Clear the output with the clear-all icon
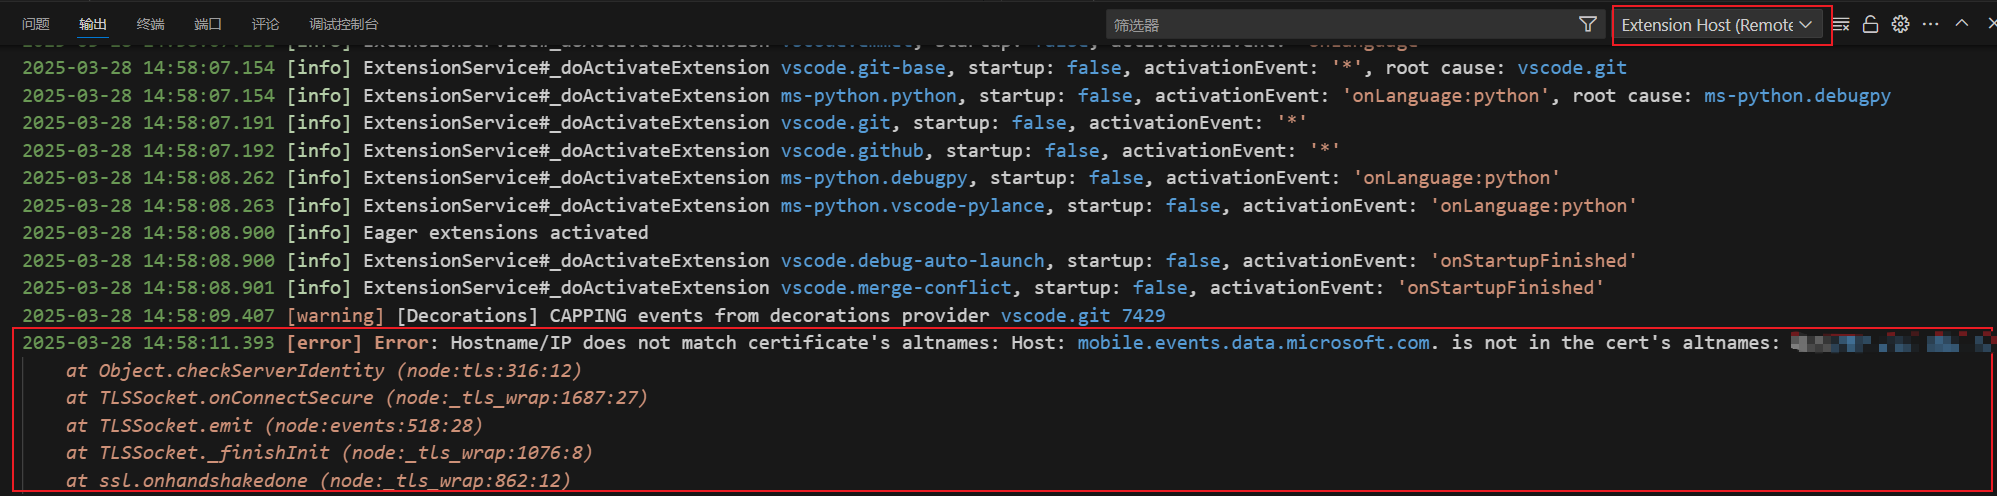 (1842, 24)
